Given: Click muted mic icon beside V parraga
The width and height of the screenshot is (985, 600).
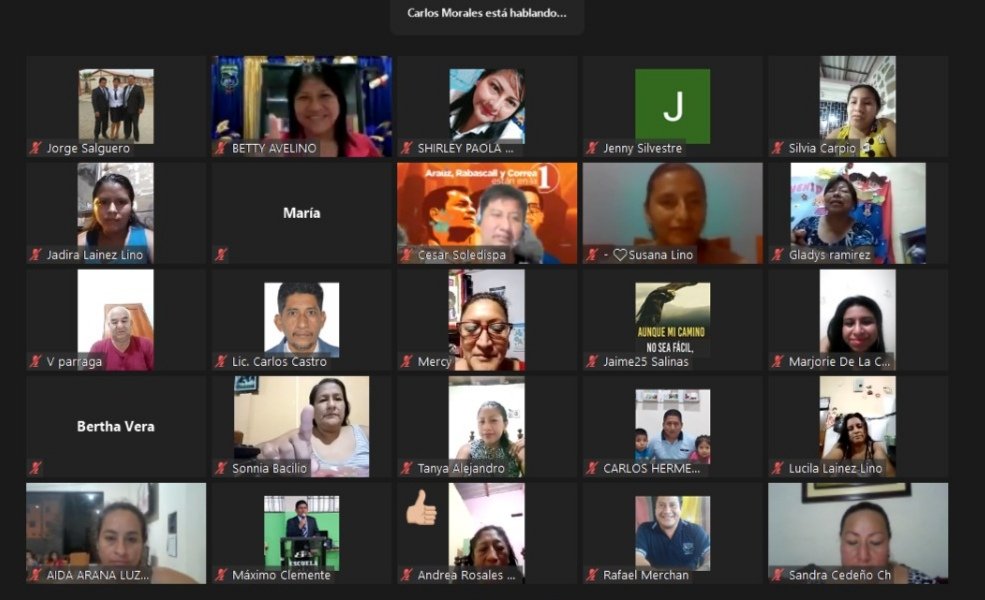Looking at the screenshot, I should coord(35,362).
